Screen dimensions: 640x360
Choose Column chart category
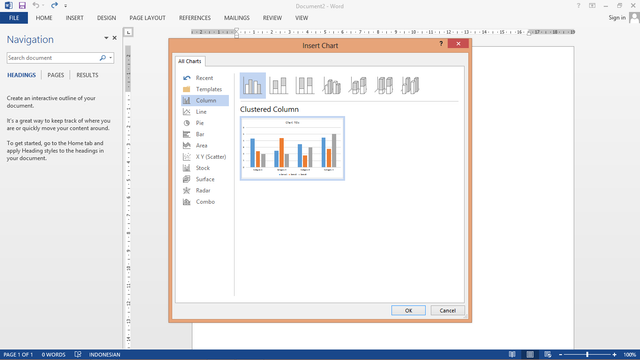[204, 100]
